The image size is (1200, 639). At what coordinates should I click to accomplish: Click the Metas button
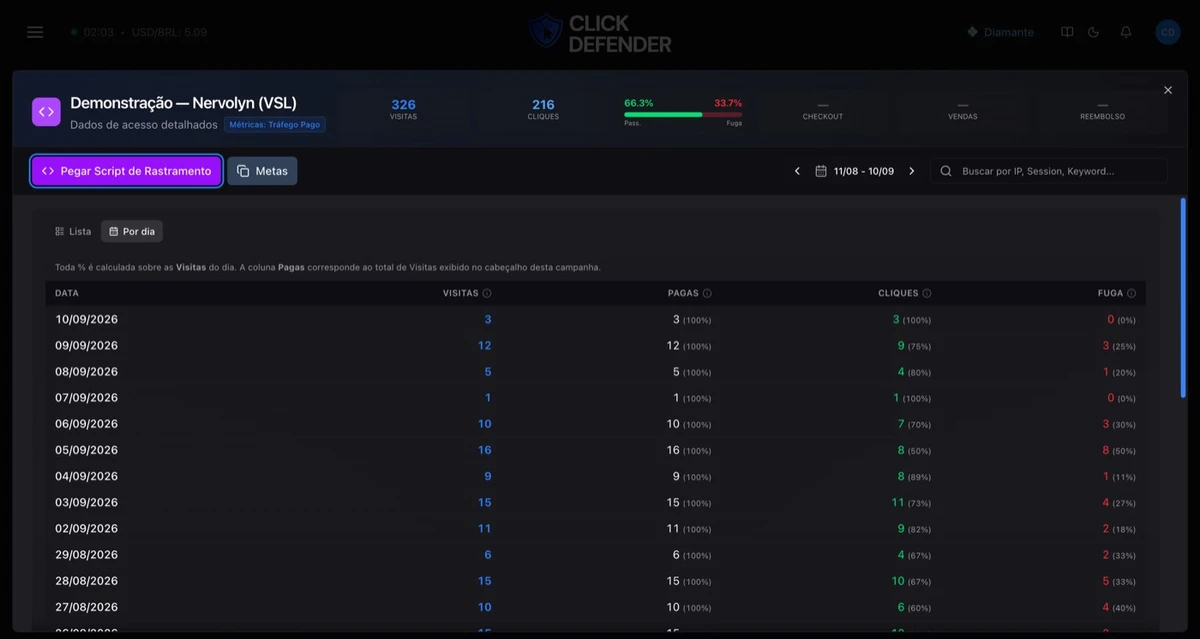[x=262, y=171]
